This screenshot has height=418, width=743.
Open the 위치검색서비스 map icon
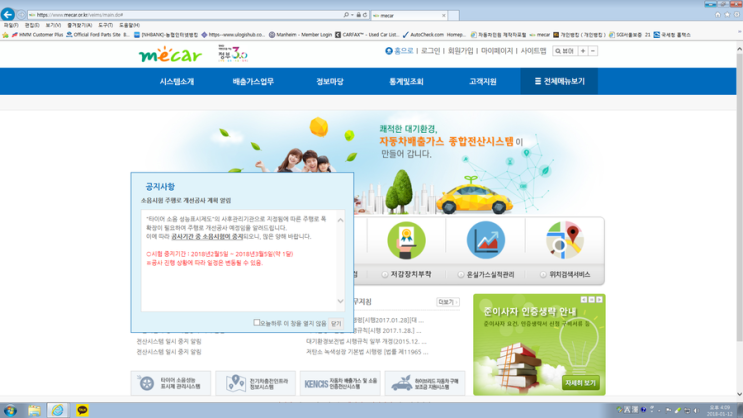click(x=564, y=240)
